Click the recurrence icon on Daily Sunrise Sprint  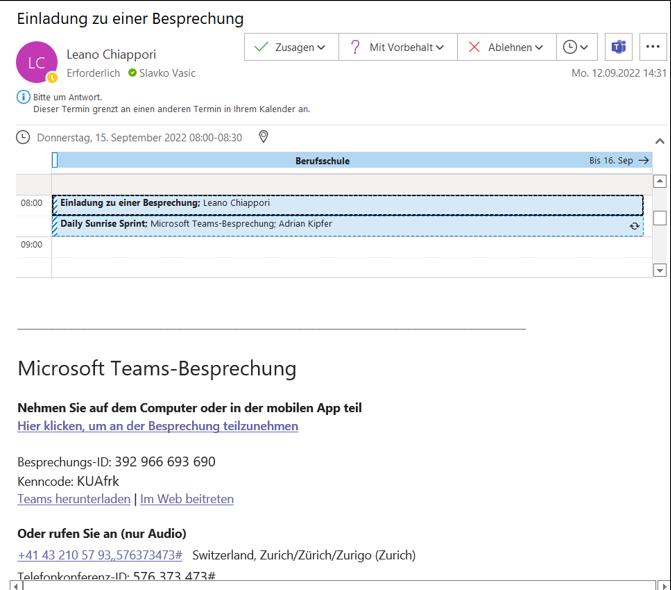[x=634, y=226]
